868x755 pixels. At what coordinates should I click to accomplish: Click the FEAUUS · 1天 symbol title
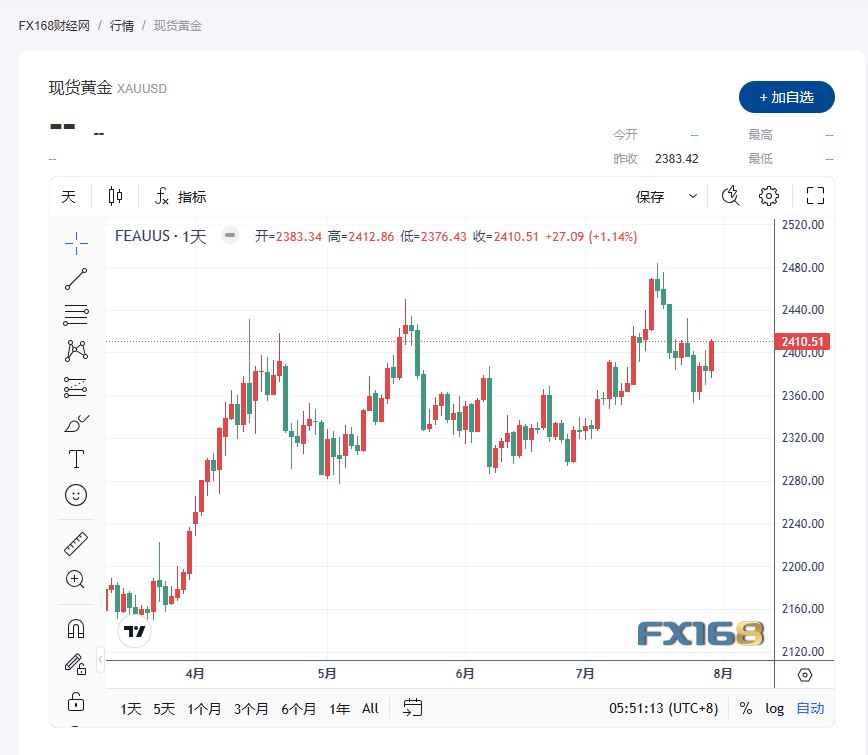click(161, 236)
